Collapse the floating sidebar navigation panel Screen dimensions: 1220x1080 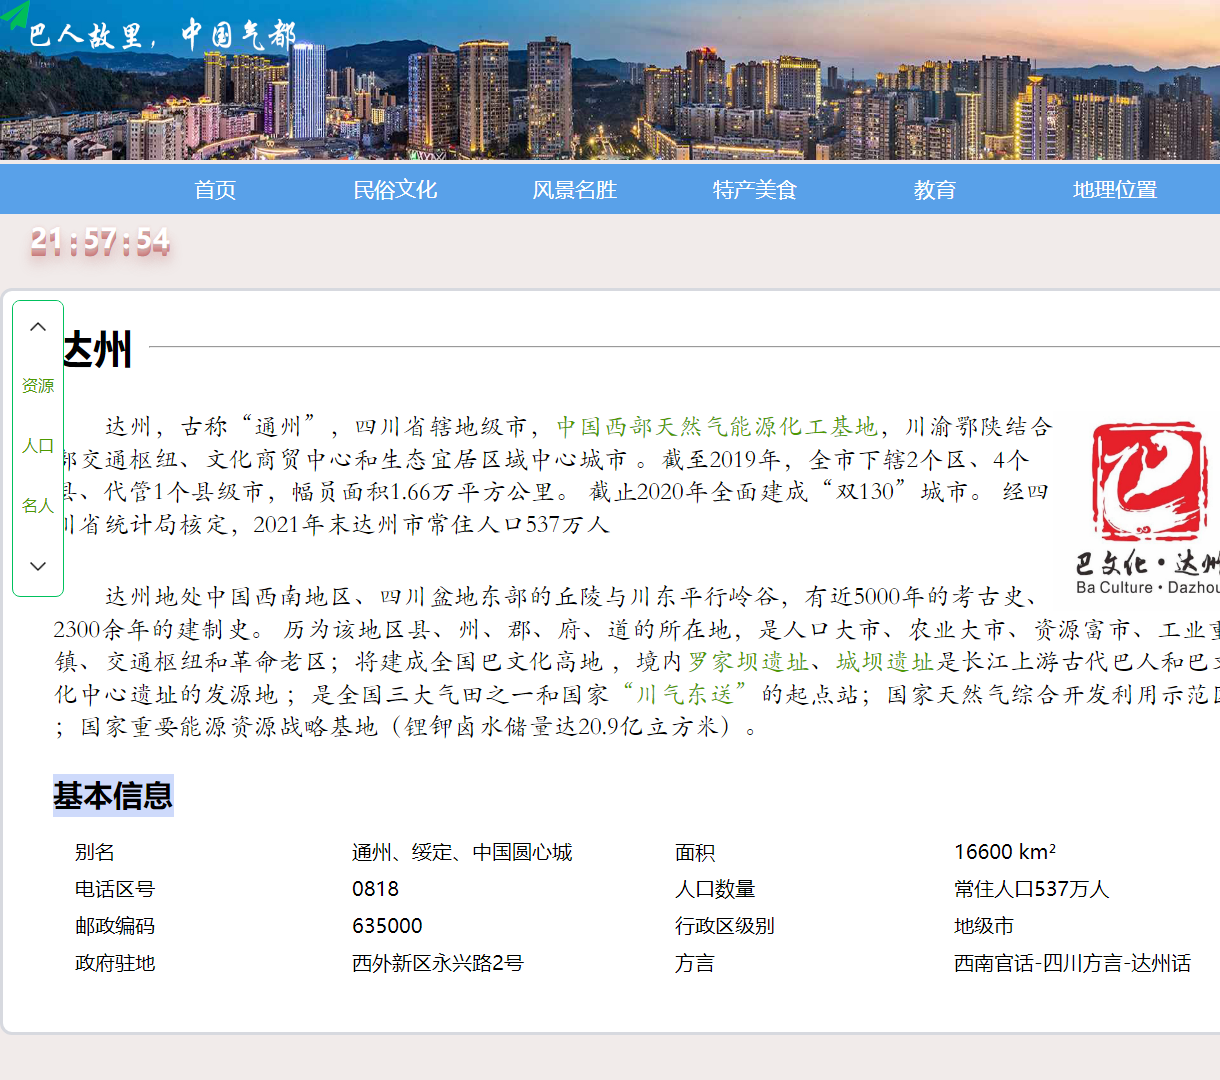point(38,327)
